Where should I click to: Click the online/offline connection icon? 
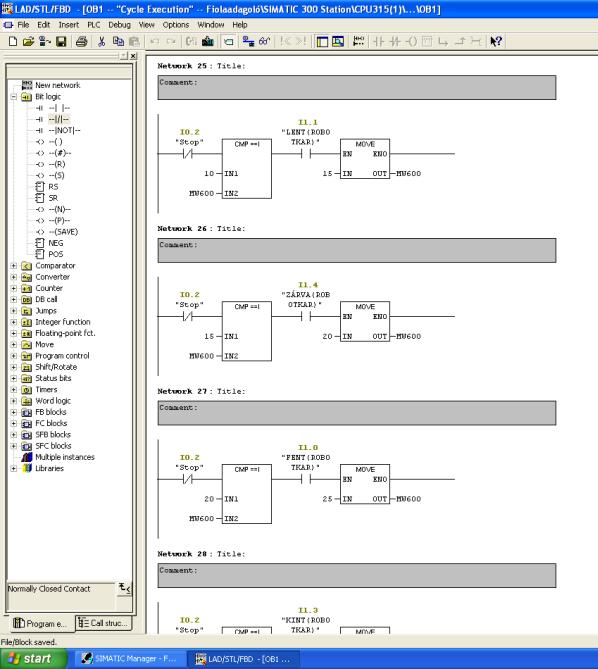coord(248,41)
